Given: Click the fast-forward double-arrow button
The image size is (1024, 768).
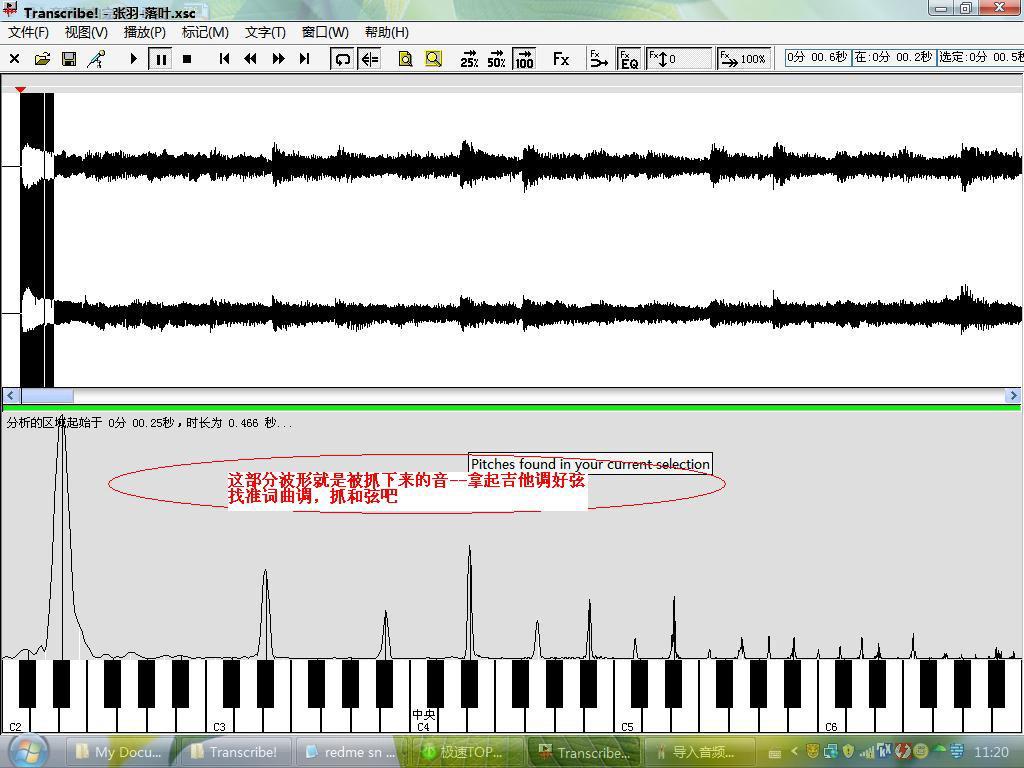Looking at the screenshot, I should (278, 59).
